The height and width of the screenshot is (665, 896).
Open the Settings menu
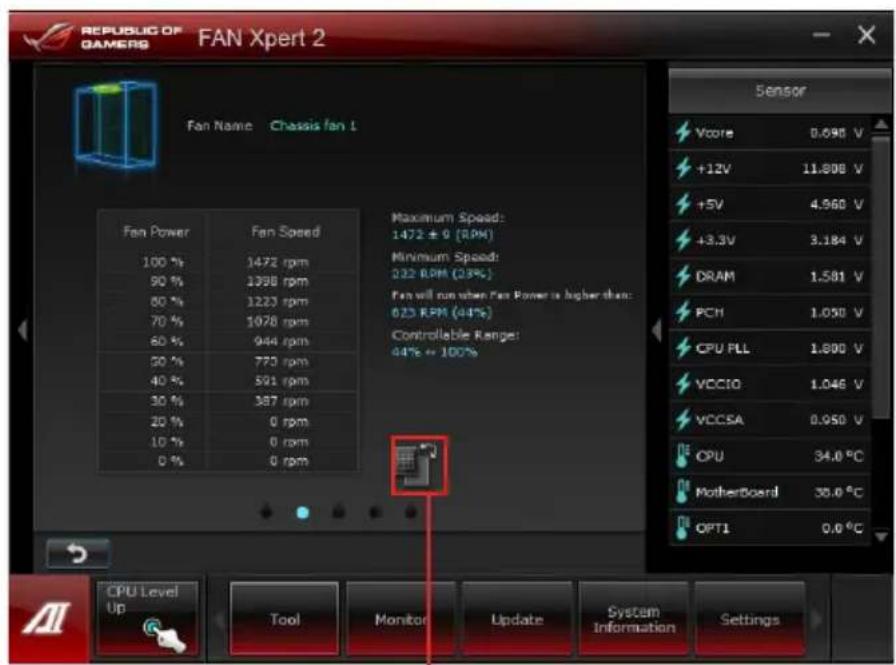750,619
